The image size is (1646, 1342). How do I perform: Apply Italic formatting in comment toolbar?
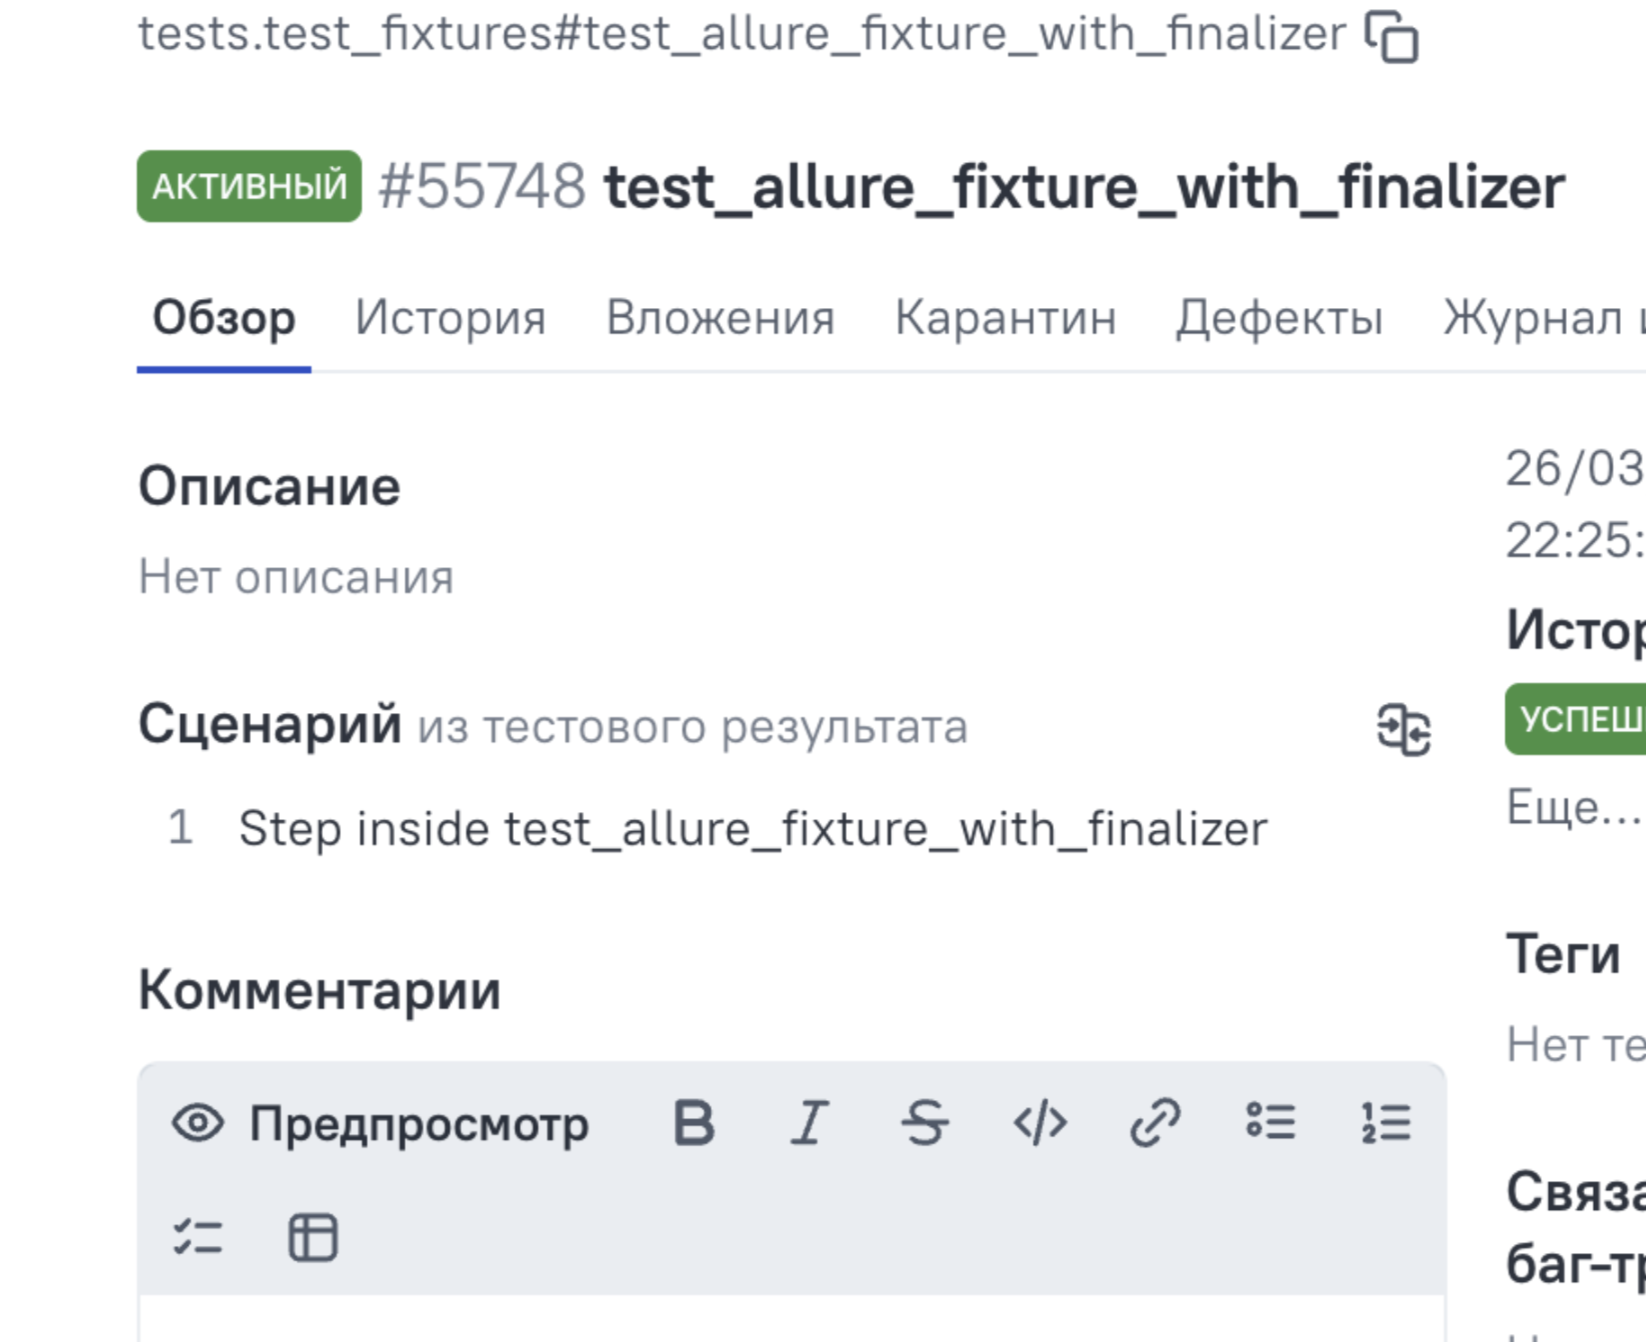[x=809, y=1122]
